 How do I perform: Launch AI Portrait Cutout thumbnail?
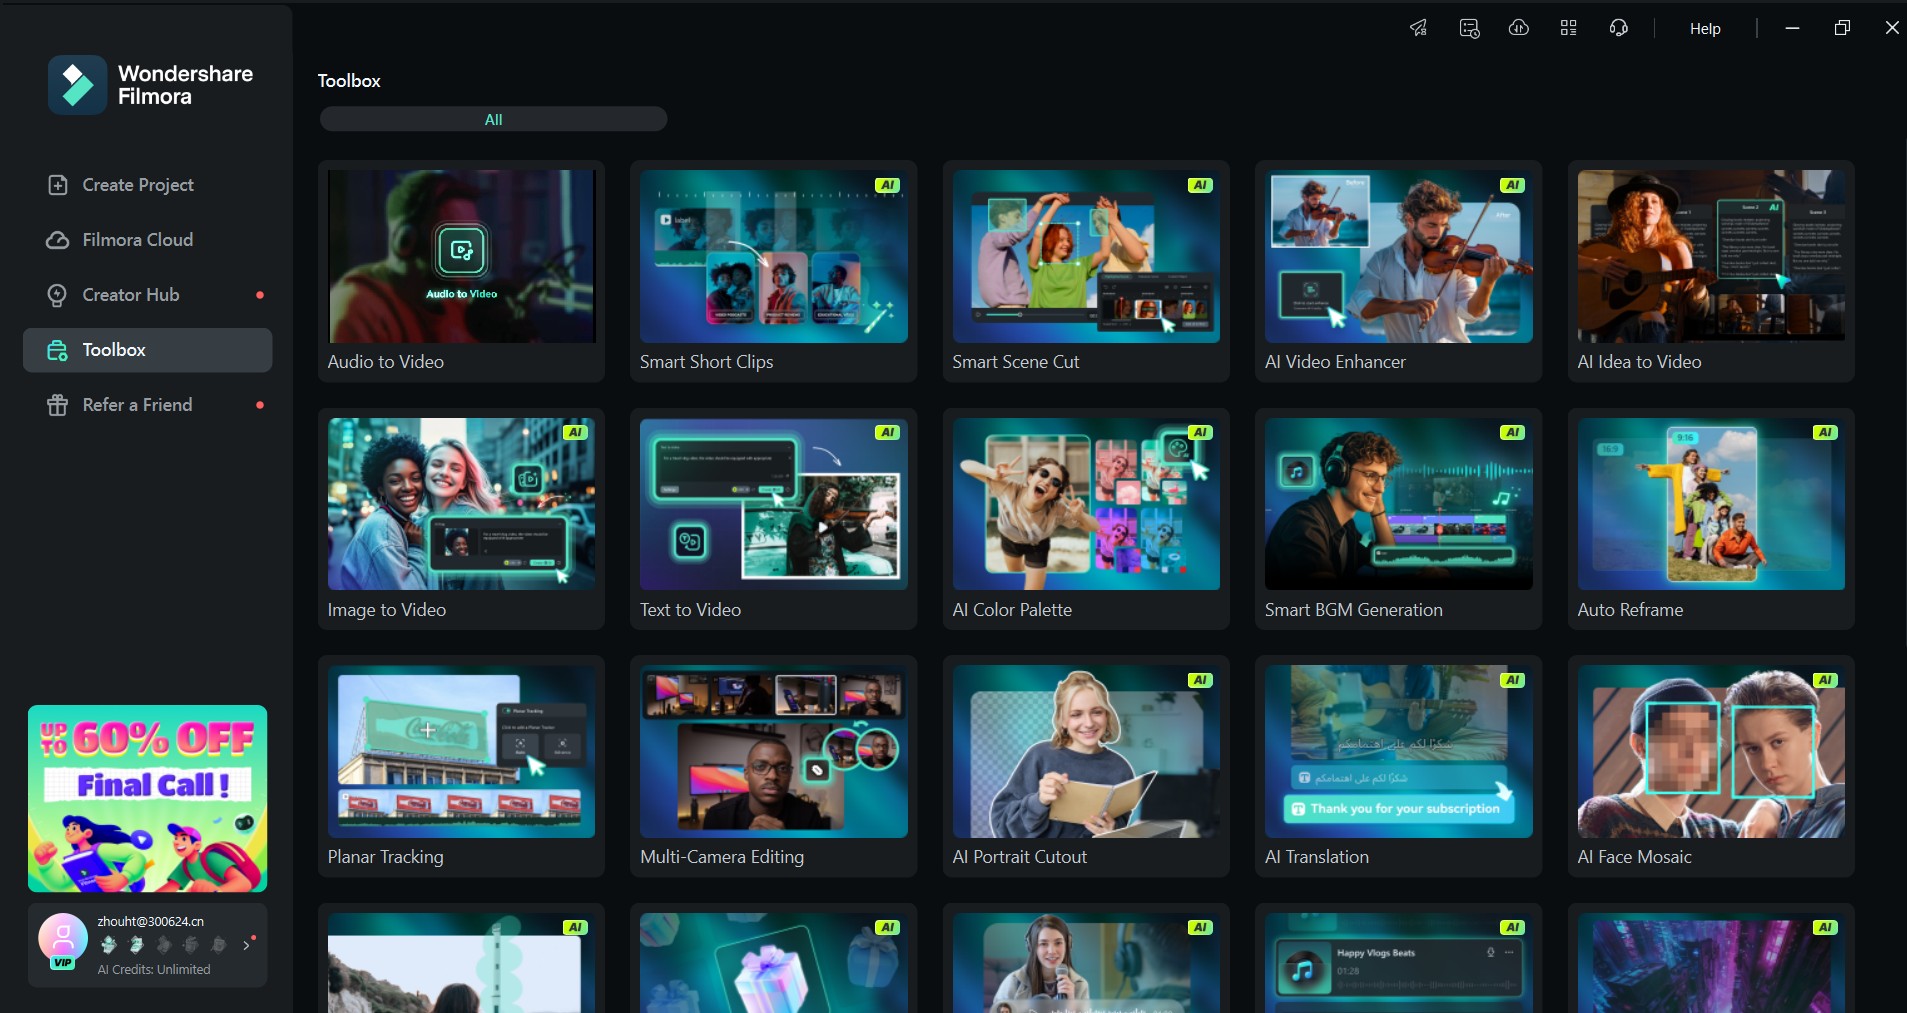pyautogui.click(x=1086, y=751)
